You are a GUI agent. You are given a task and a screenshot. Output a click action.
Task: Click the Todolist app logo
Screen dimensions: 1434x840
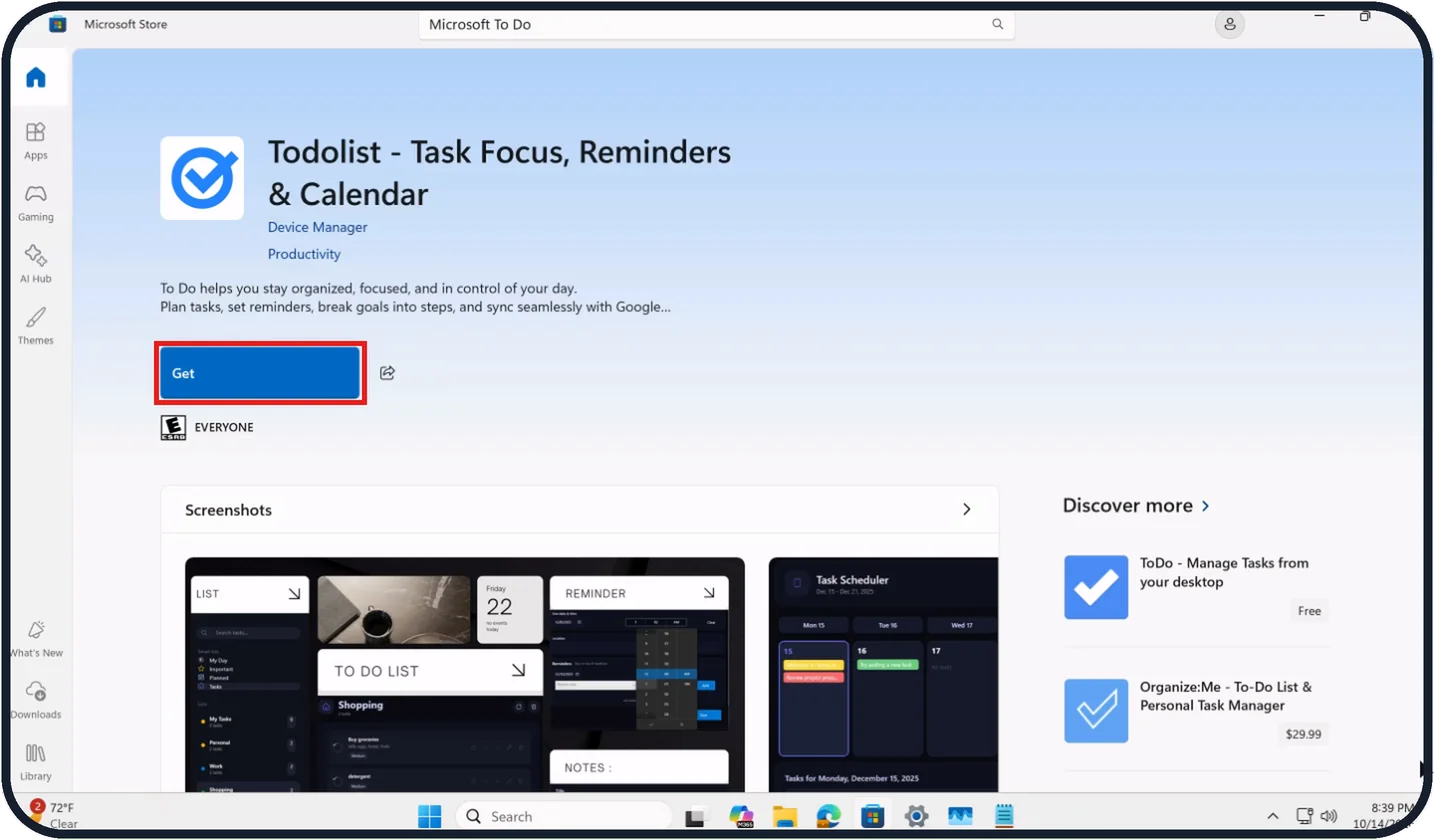tap(202, 178)
